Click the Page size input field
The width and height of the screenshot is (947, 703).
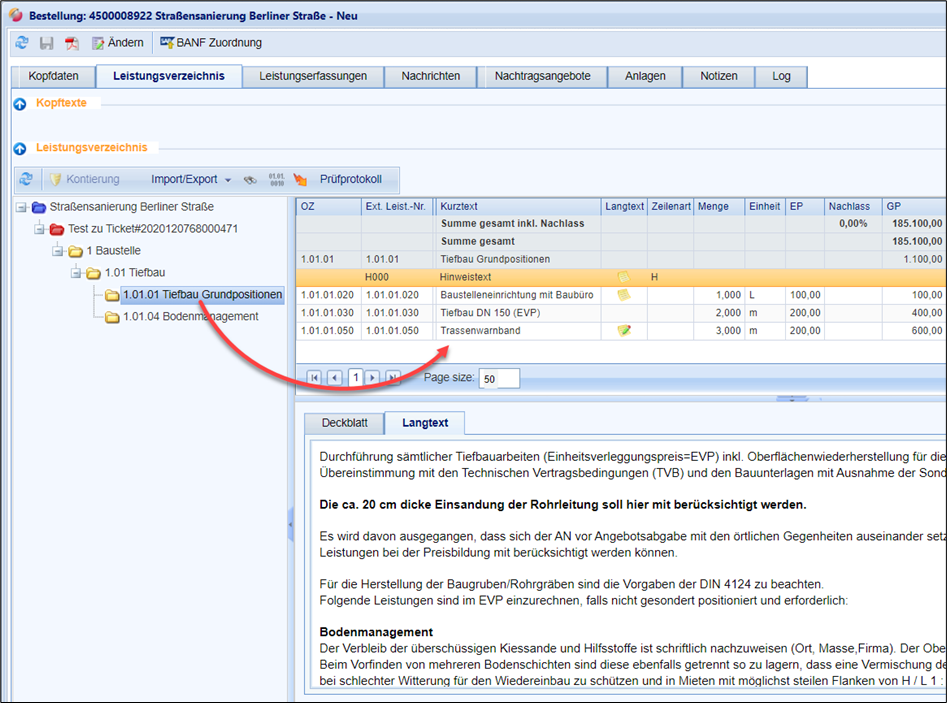tap(499, 379)
